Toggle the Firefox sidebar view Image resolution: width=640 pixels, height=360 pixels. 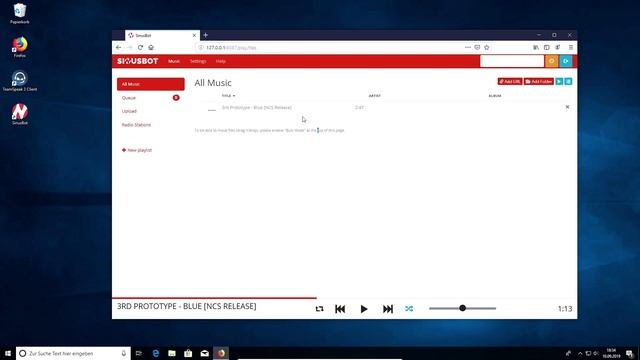point(547,47)
